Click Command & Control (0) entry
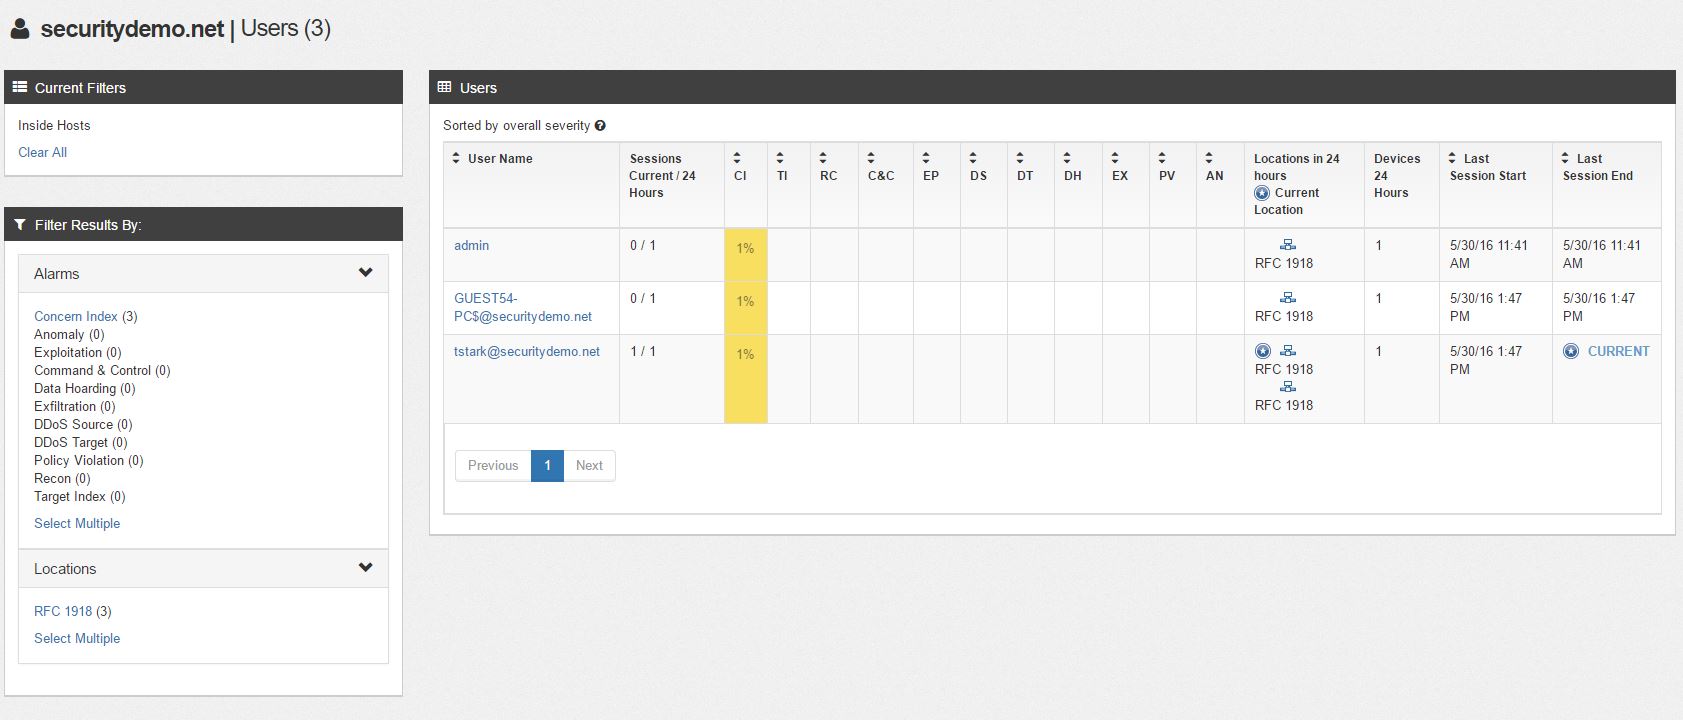 click(102, 370)
